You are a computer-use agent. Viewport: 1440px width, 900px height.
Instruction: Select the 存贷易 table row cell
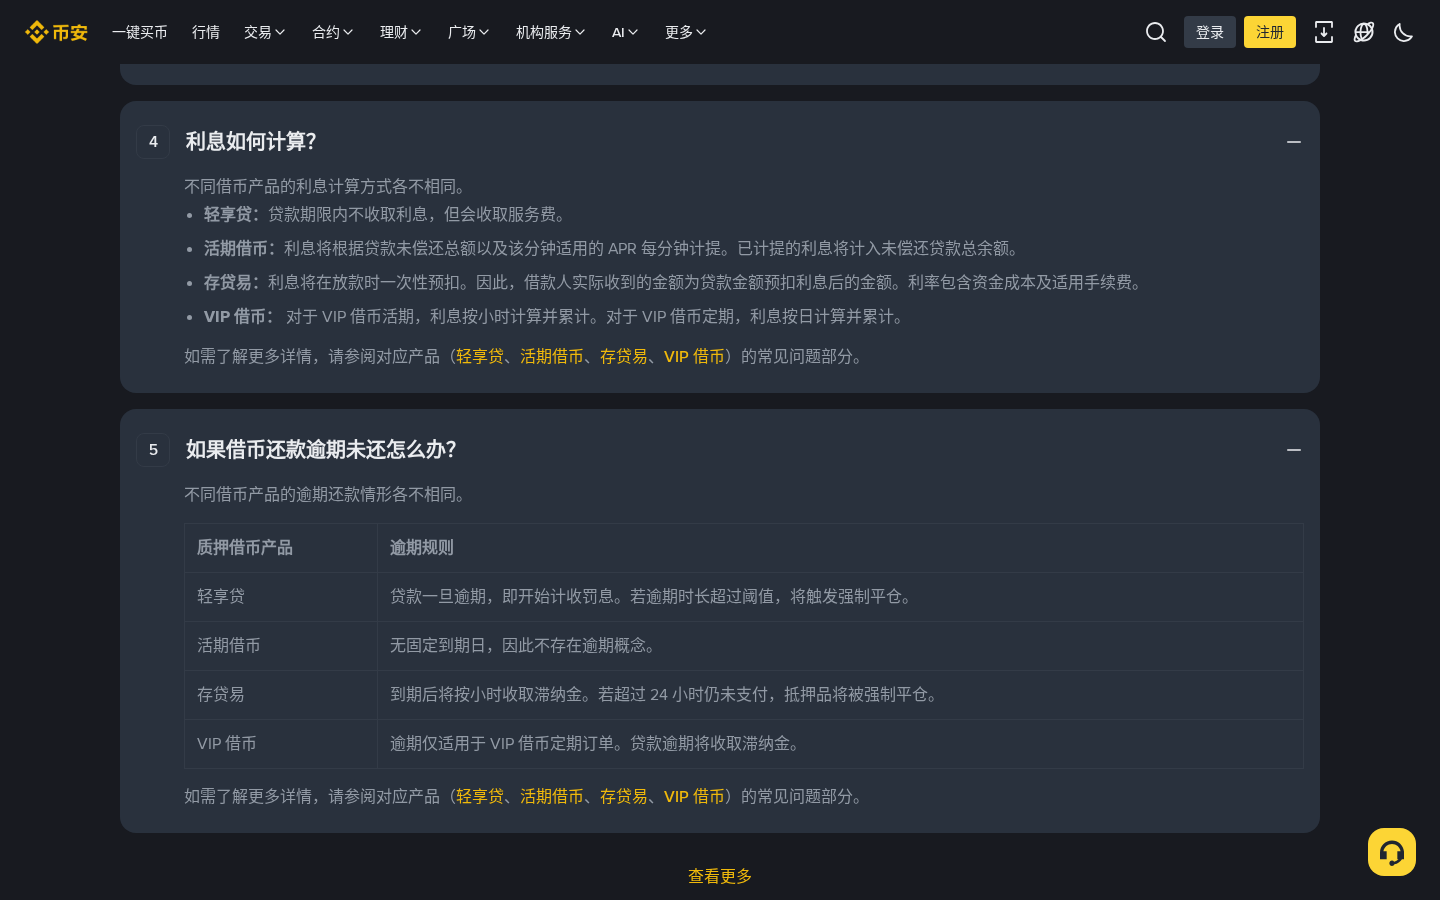point(281,695)
